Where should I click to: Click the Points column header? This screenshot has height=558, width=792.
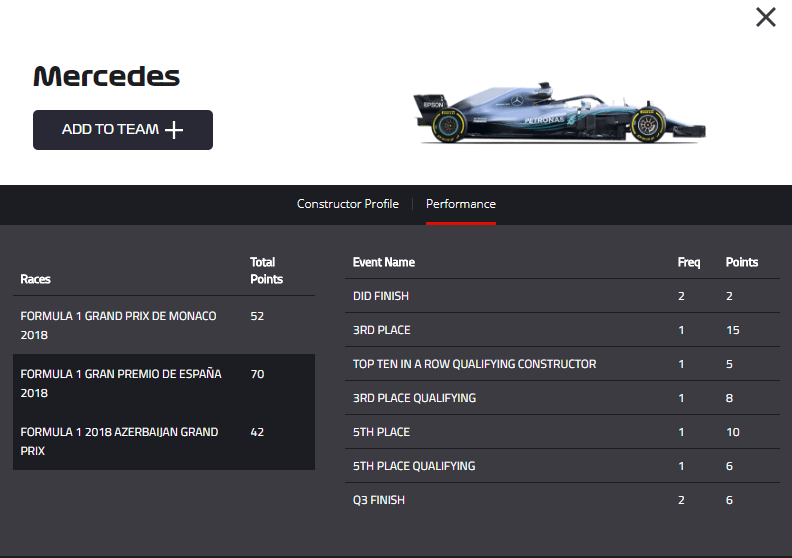click(x=741, y=262)
